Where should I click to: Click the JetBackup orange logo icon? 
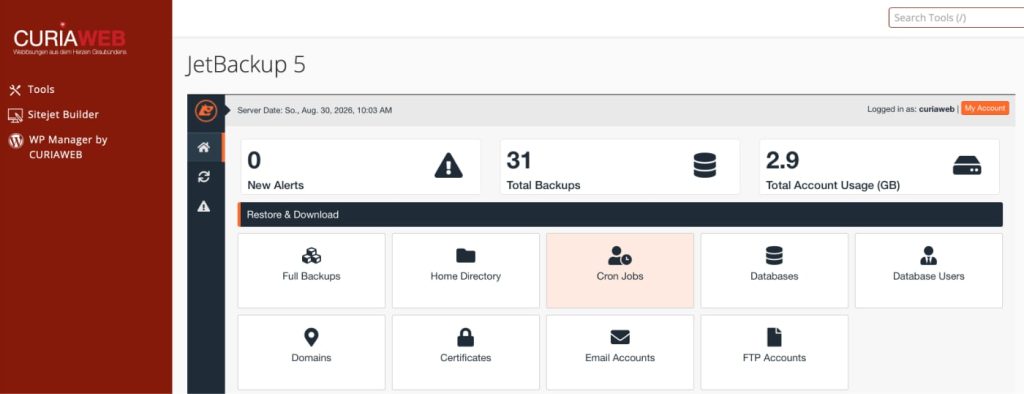click(x=206, y=110)
